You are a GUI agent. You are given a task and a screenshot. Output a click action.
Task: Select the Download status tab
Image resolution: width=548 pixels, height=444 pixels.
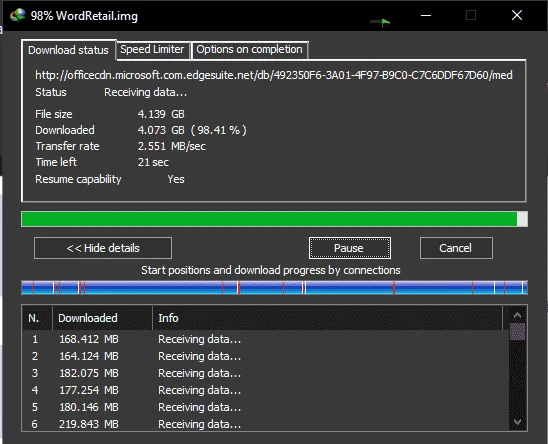[68, 50]
